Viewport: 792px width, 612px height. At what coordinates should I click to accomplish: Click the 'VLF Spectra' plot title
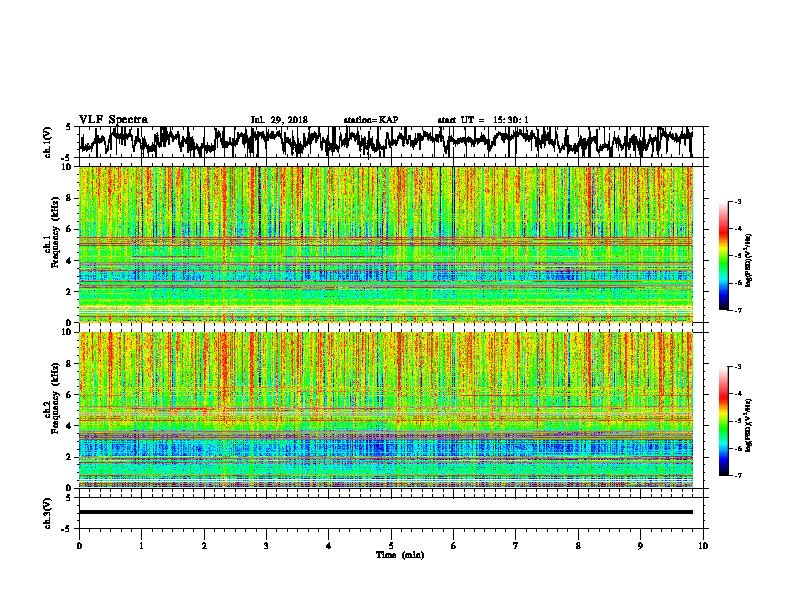[113, 120]
